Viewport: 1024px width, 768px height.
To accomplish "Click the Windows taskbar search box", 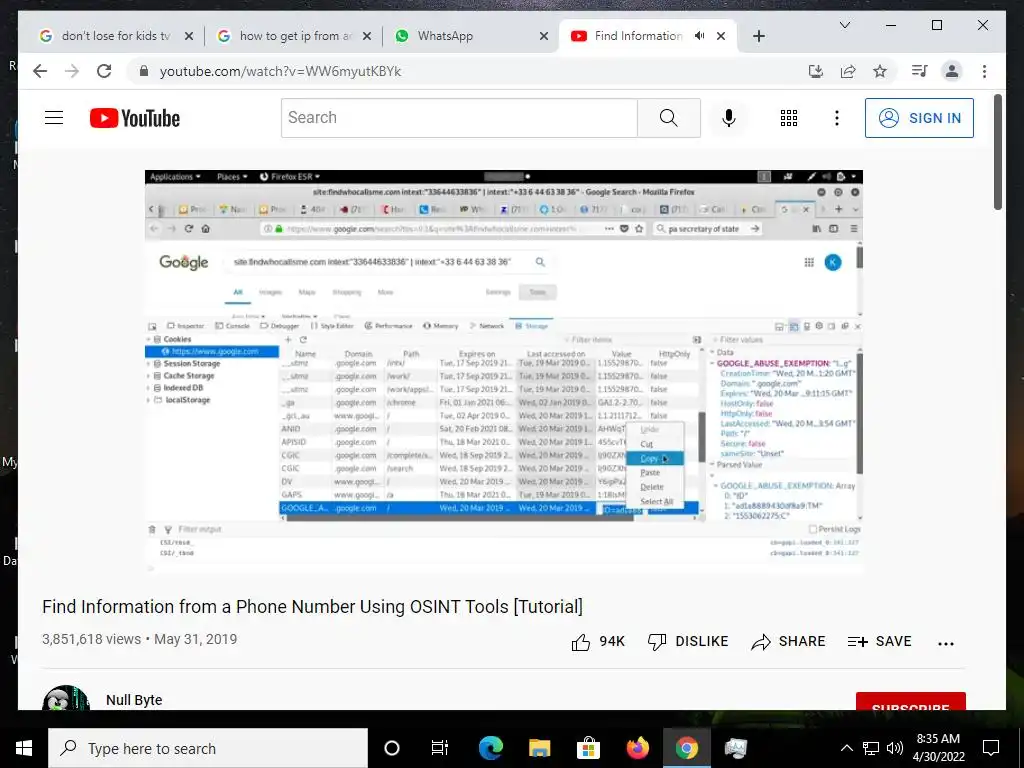I will (x=208, y=748).
